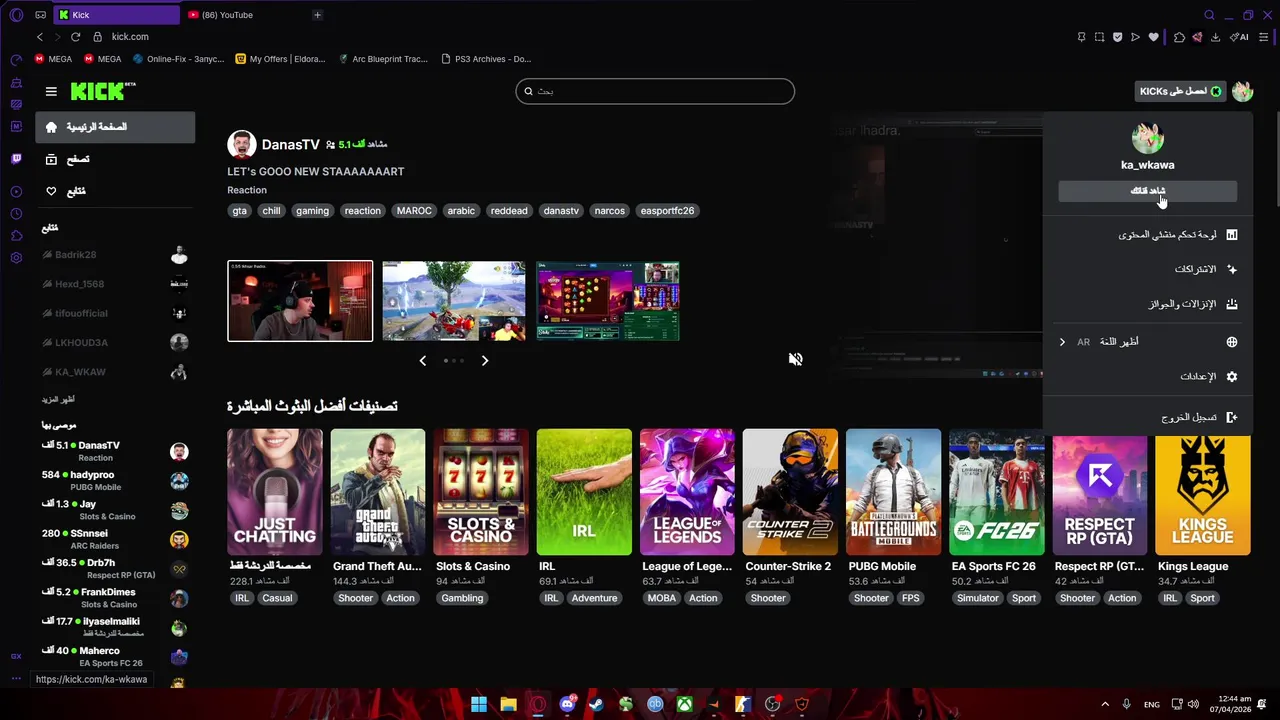
Task: Open the creator dashboard menu entry
Action: [x=1147, y=235]
